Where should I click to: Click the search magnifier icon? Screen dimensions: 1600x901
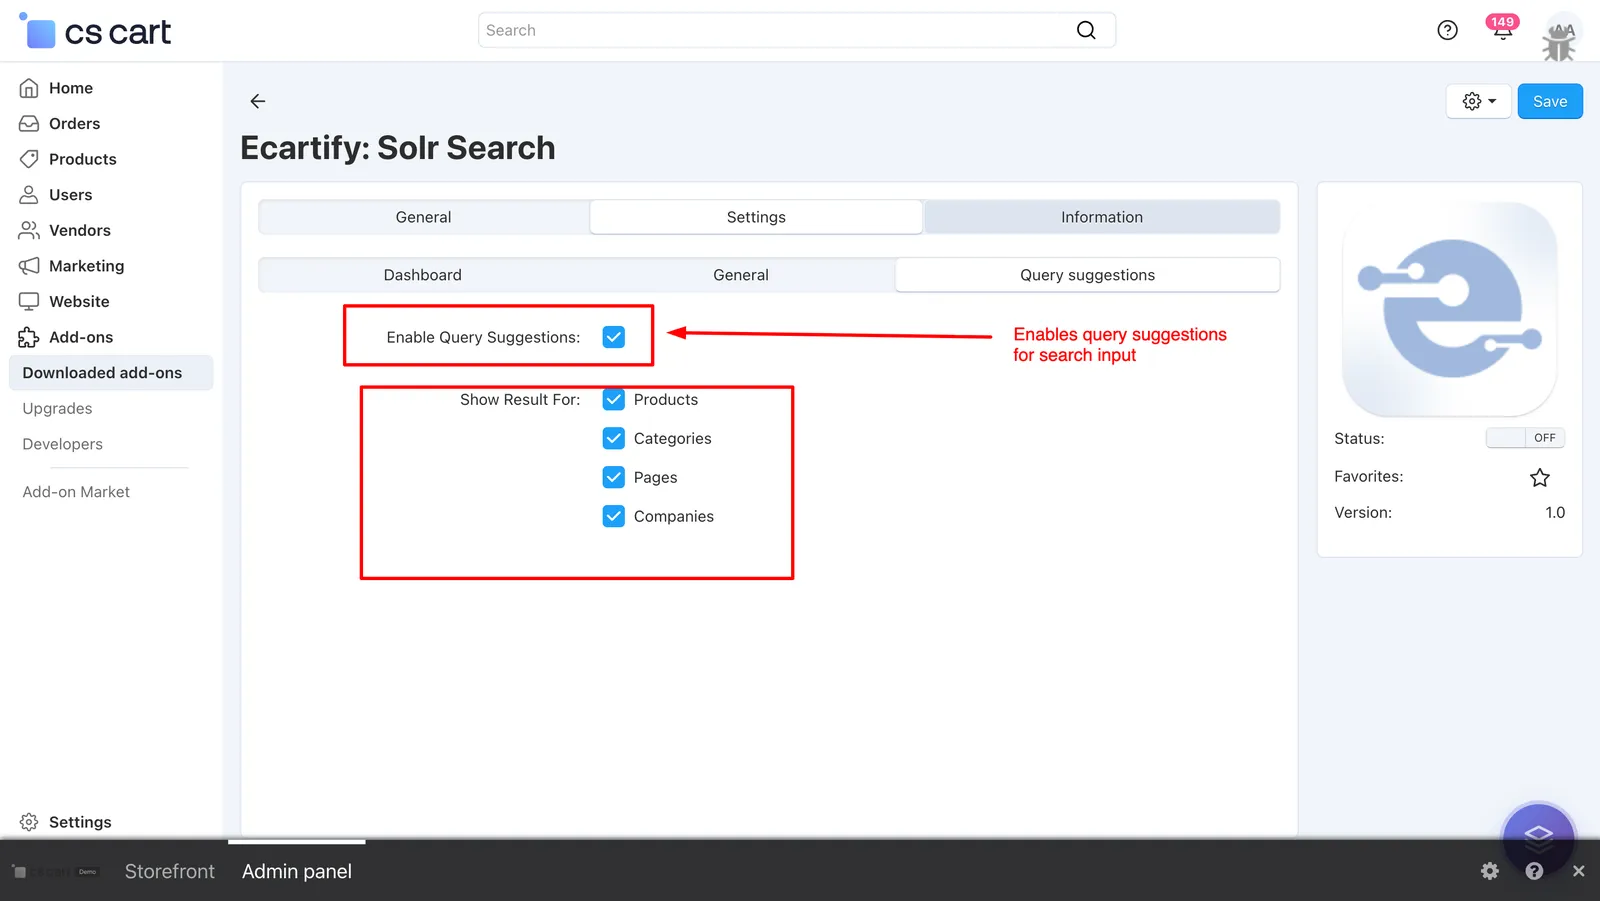tap(1086, 30)
